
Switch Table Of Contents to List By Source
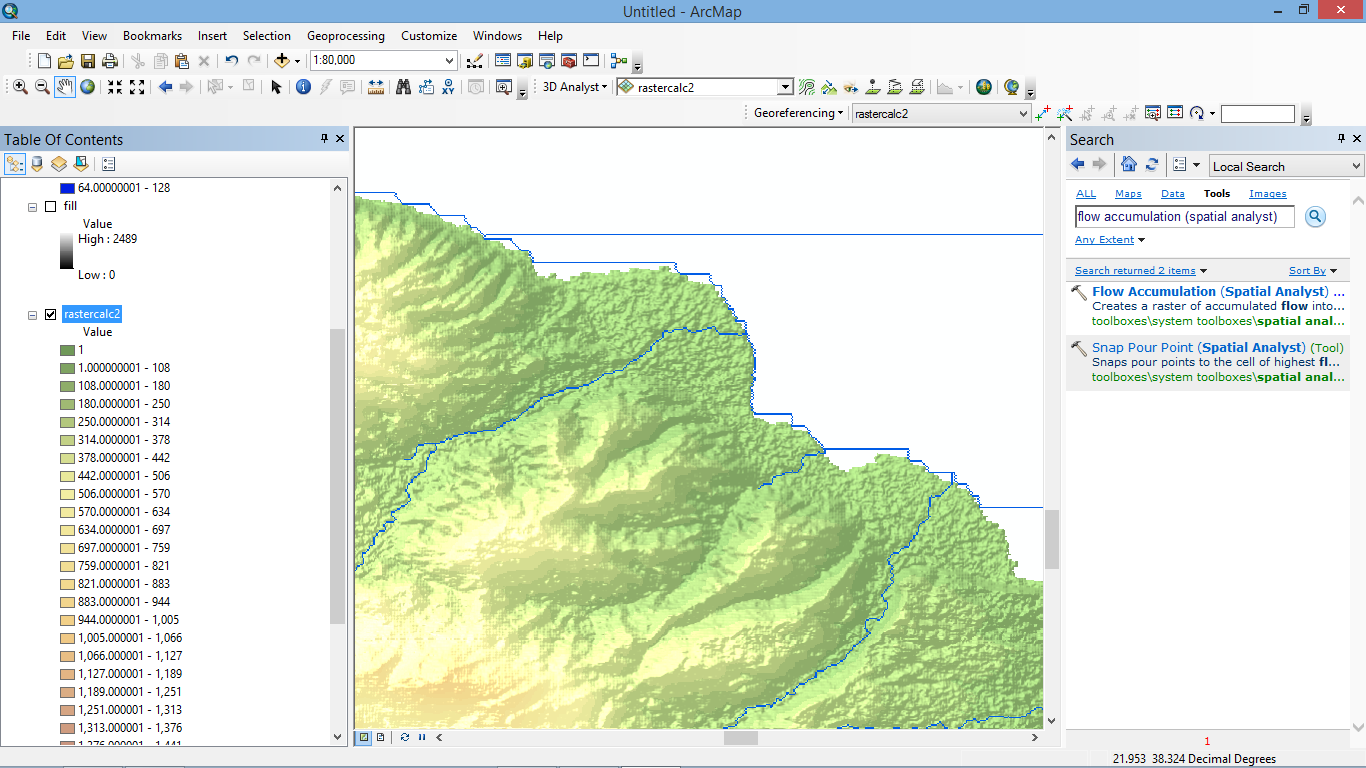tap(37, 163)
